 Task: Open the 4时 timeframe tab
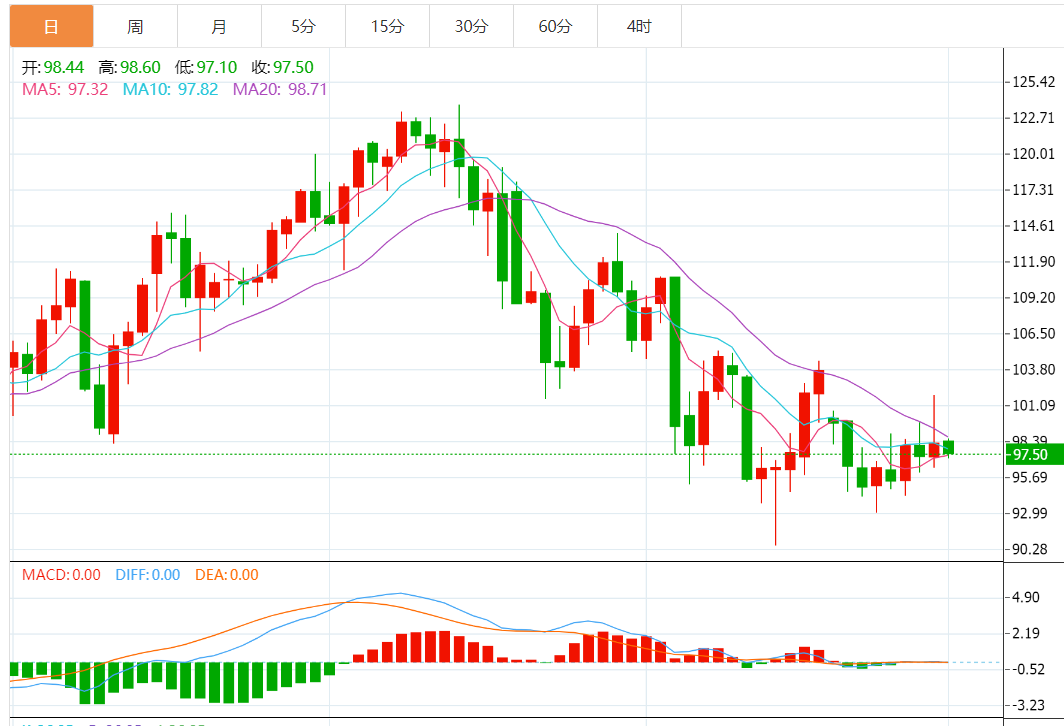pos(639,26)
